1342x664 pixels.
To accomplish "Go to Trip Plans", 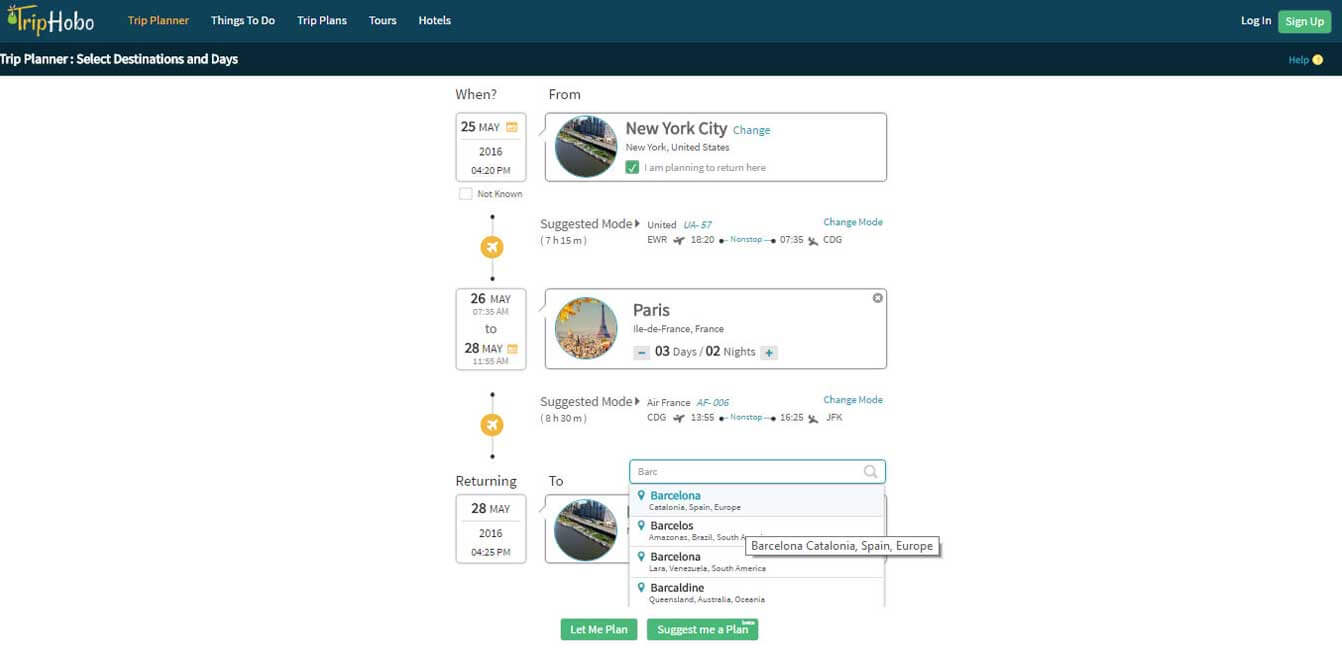I will (322, 20).
